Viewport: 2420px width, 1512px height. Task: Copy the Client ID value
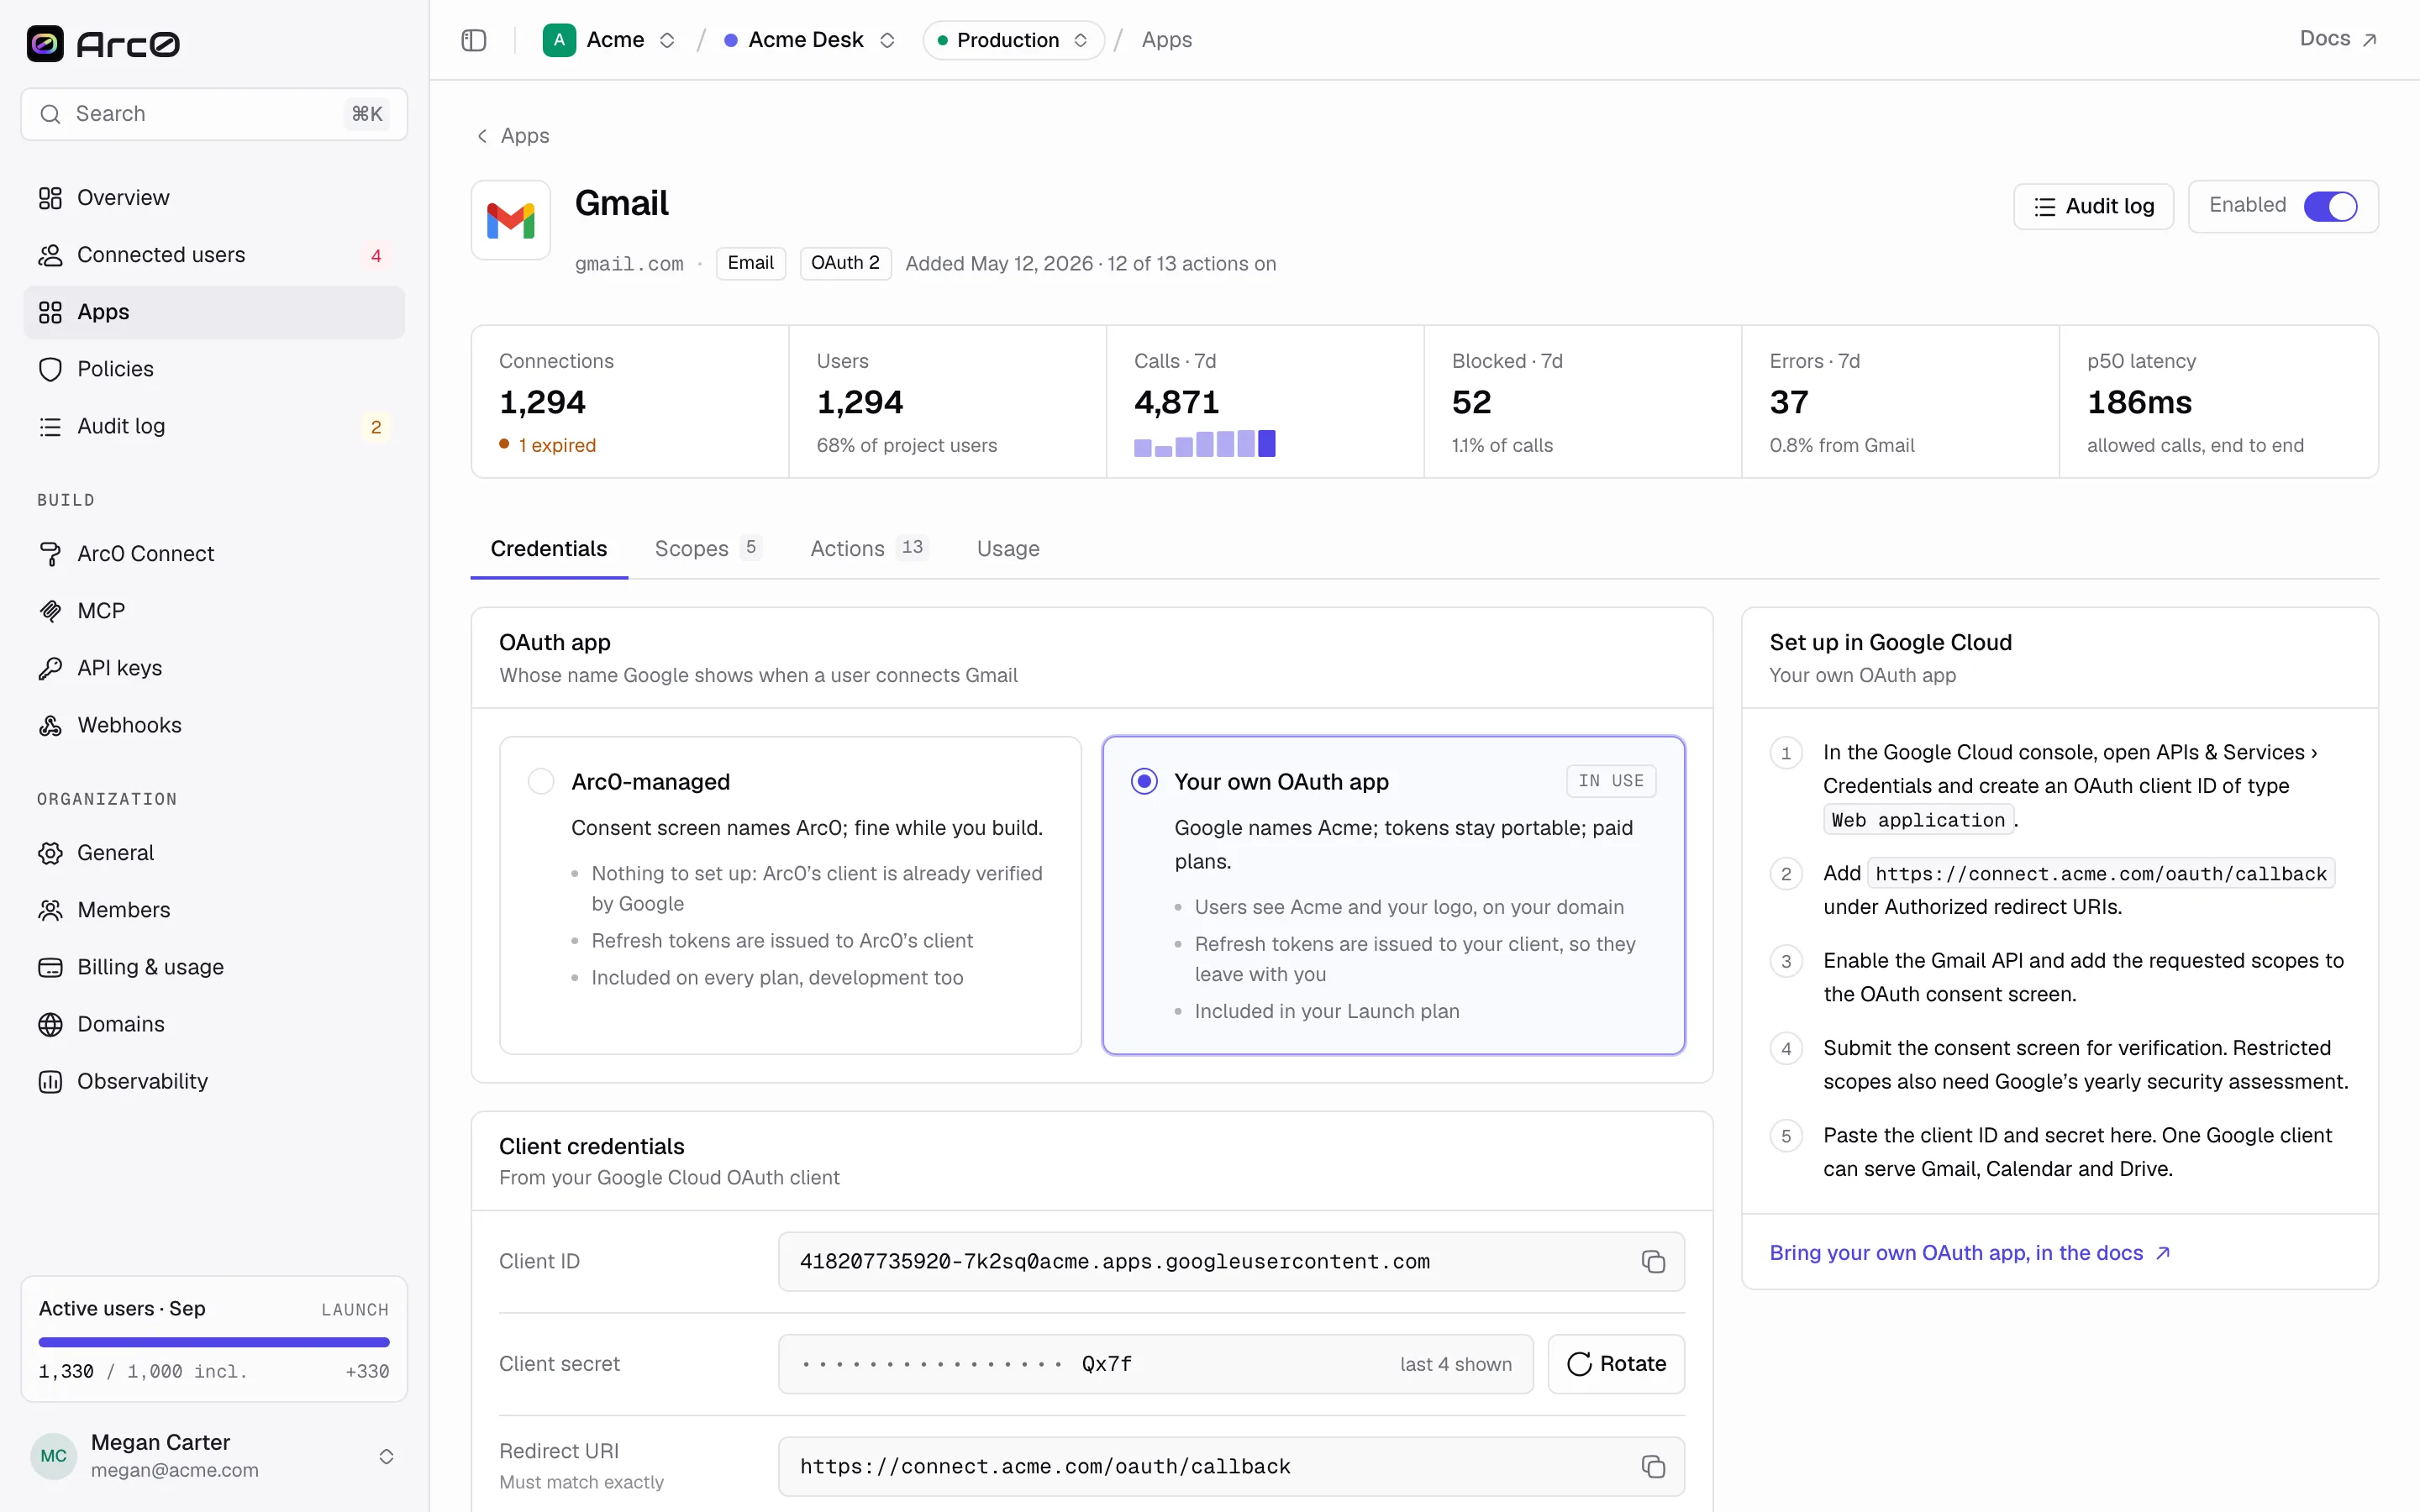coord(1653,1262)
